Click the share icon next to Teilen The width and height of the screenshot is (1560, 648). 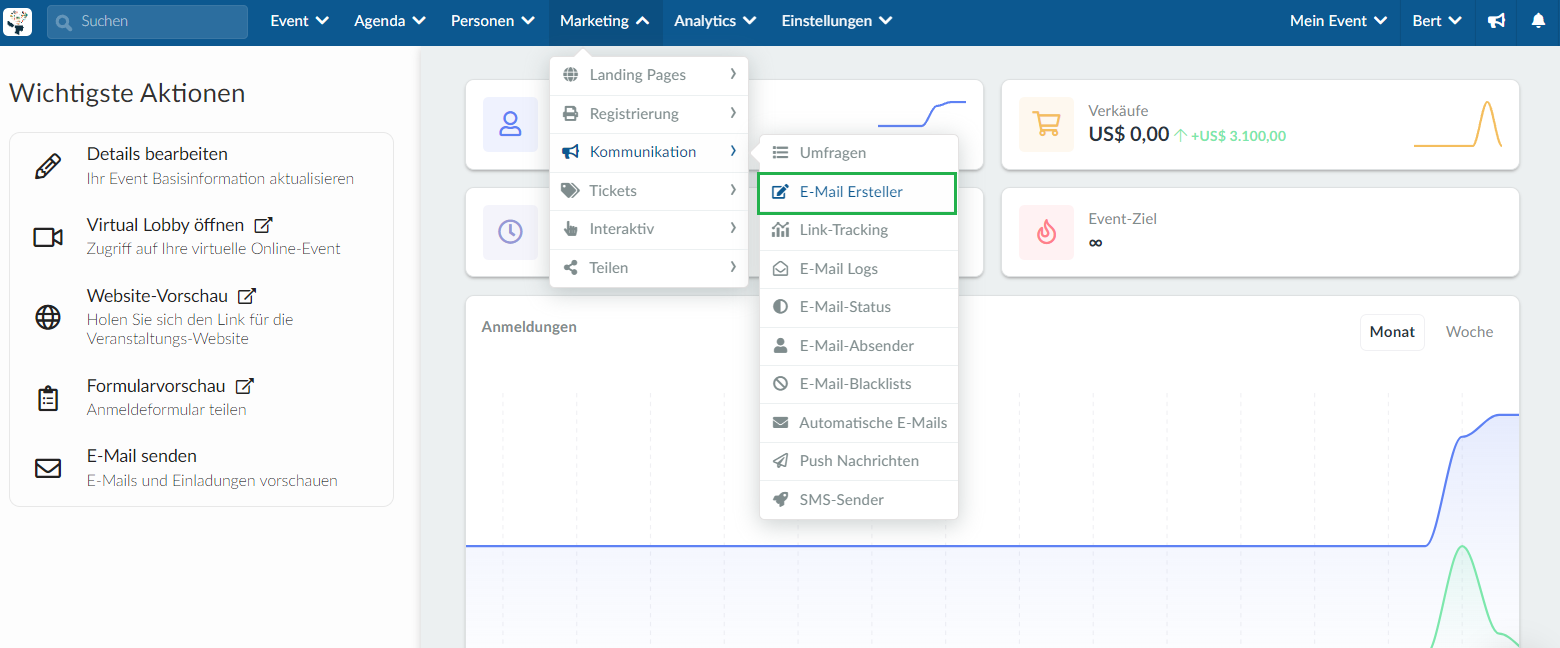click(571, 267)
